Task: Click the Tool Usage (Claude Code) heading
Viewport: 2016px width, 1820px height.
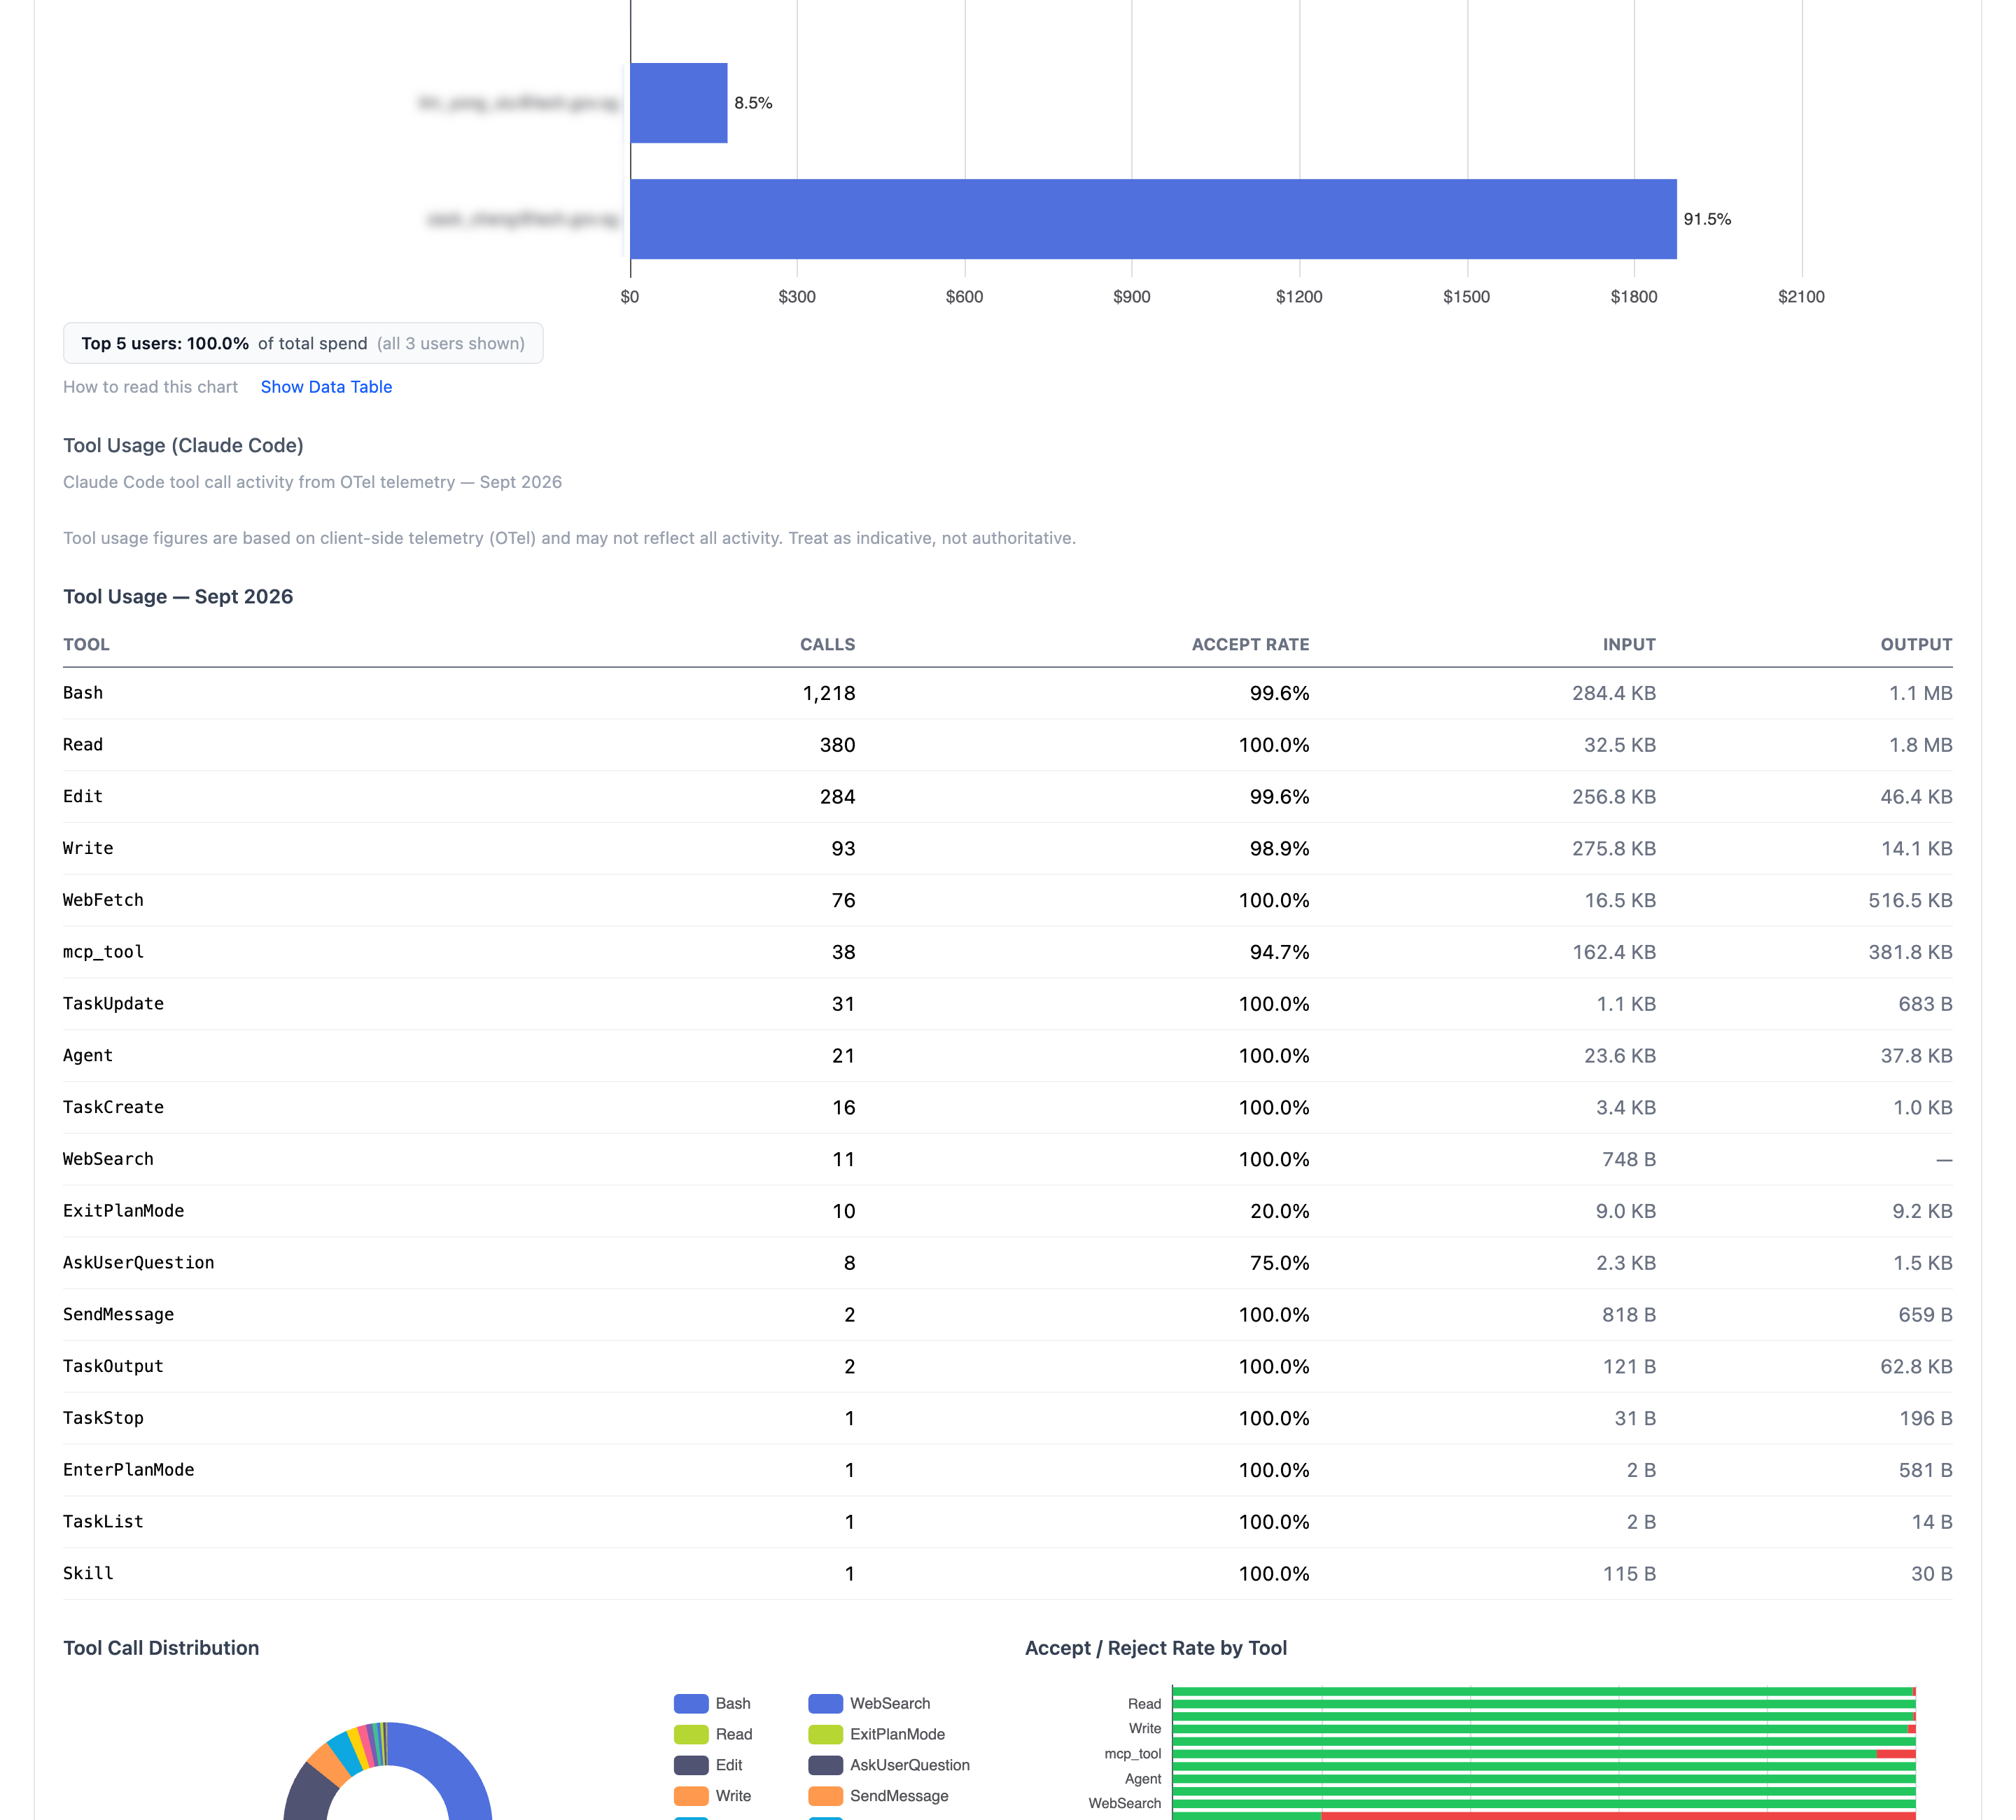Action: [x=183, y=445]
